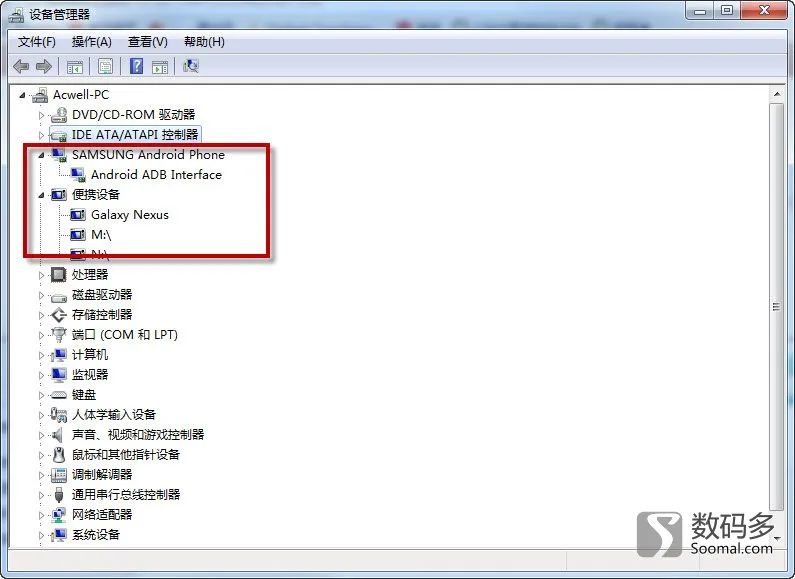Click the scan for hardware changes icon
795x579 pixels.
click(191, 66)
